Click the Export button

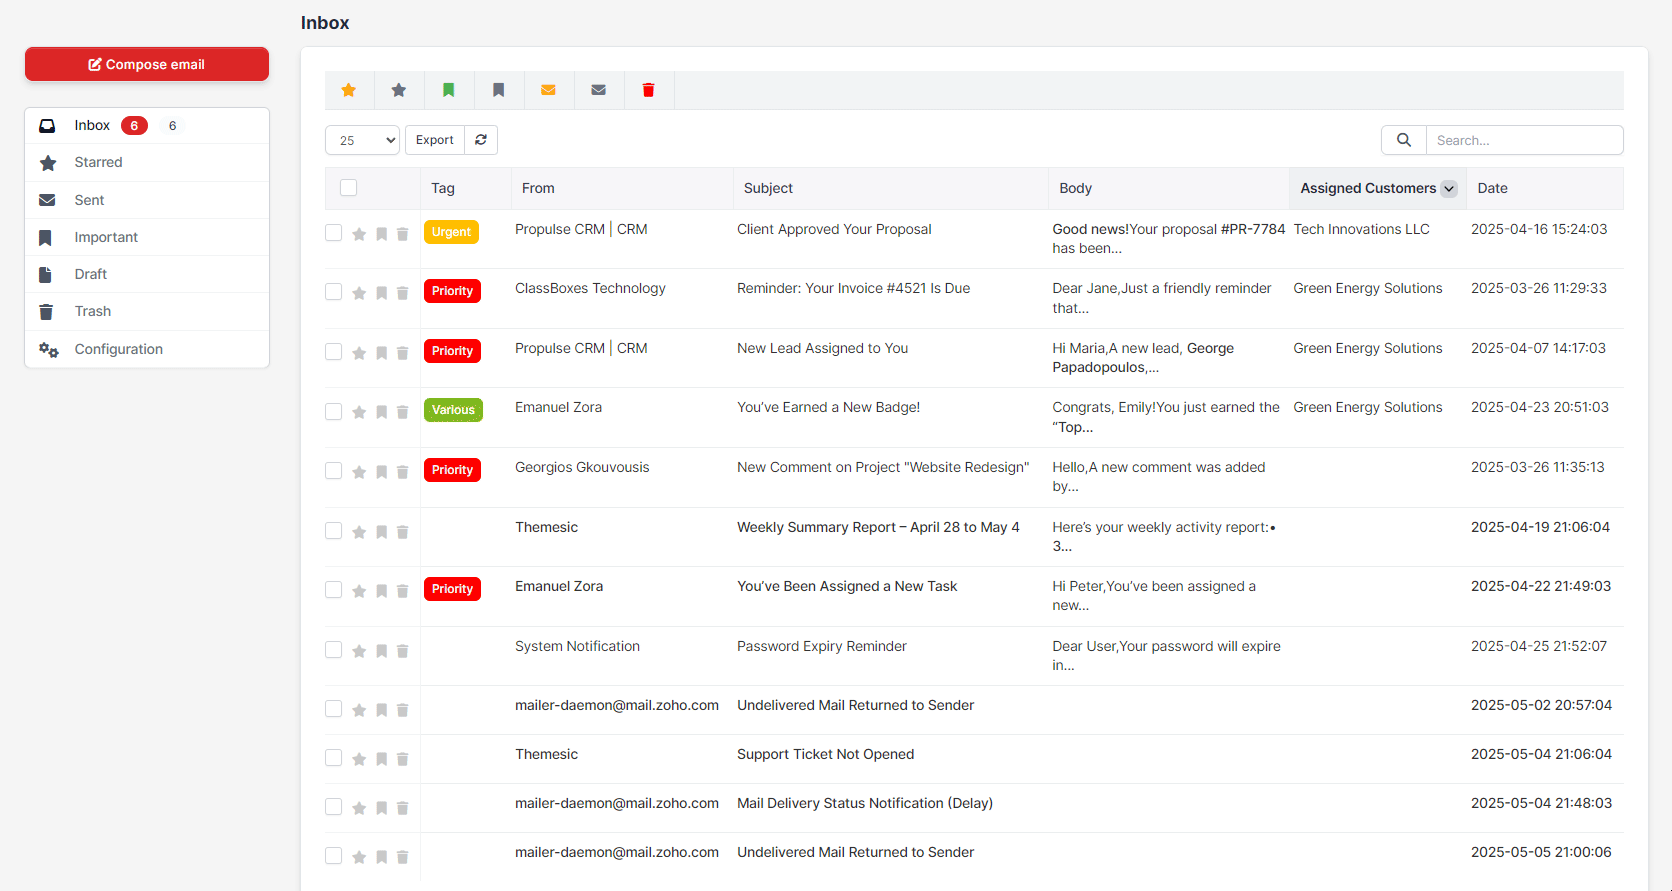click(x=435, y=140)
